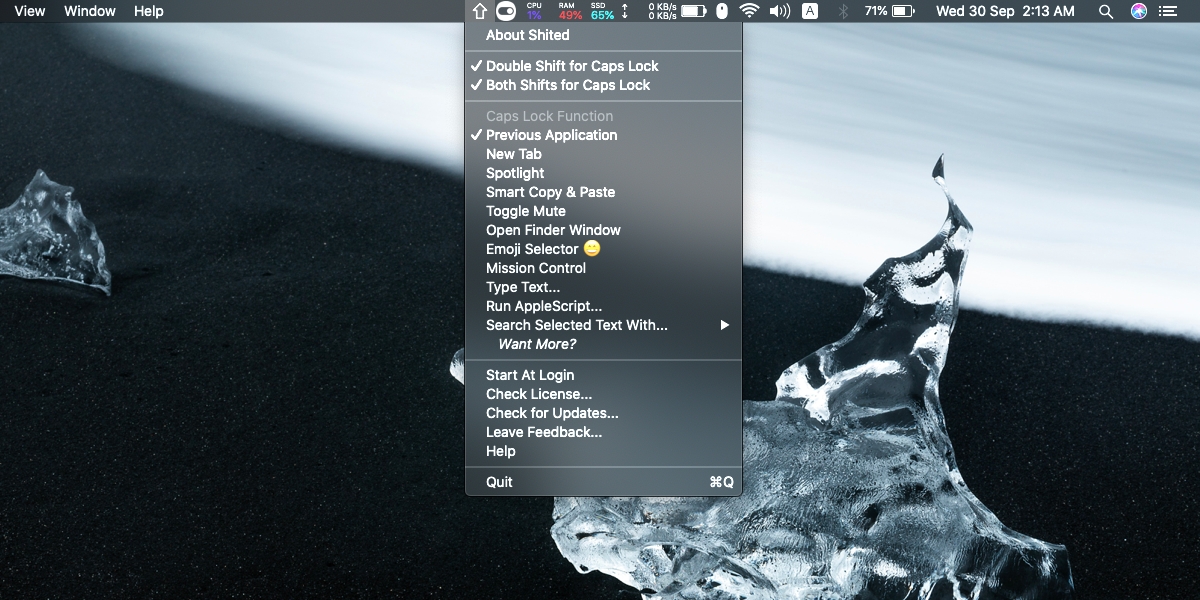This screenshot has width=1200, height=600.
Task: Click the Shited capsule icon in menu bar
Action: [505, 11]
